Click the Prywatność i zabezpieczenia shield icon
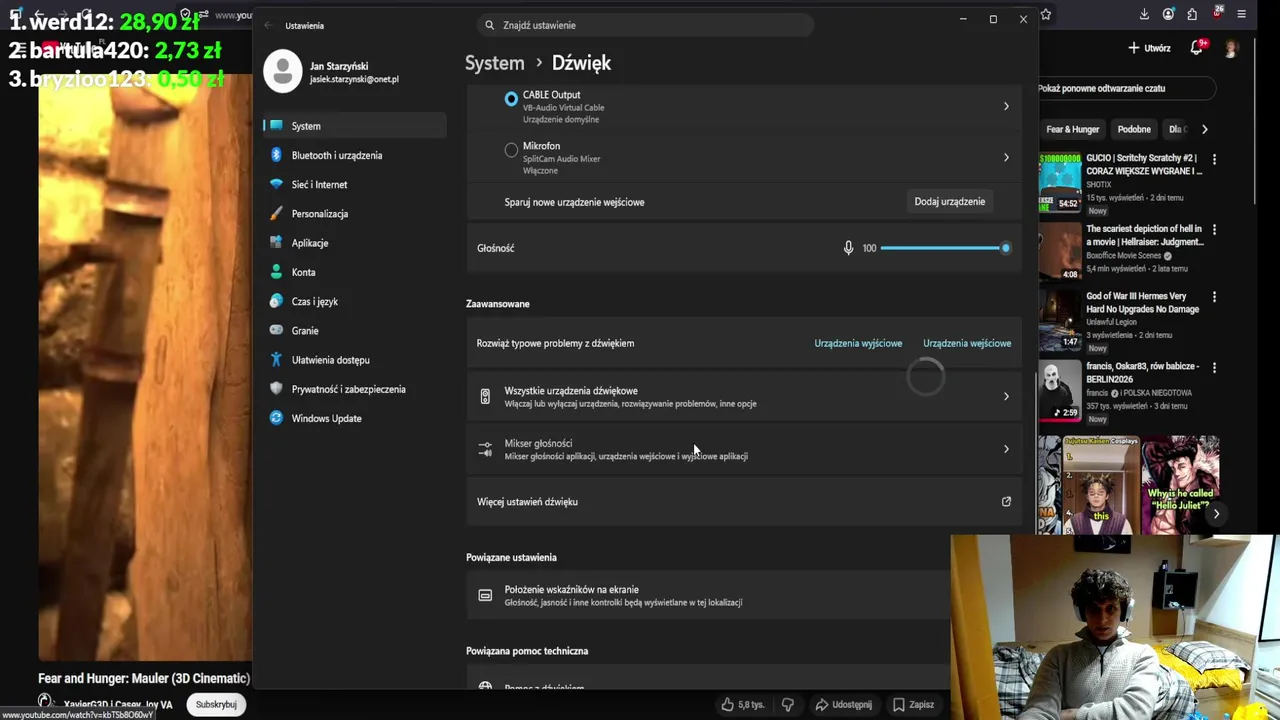The image size is (1280, 720). 276,389
